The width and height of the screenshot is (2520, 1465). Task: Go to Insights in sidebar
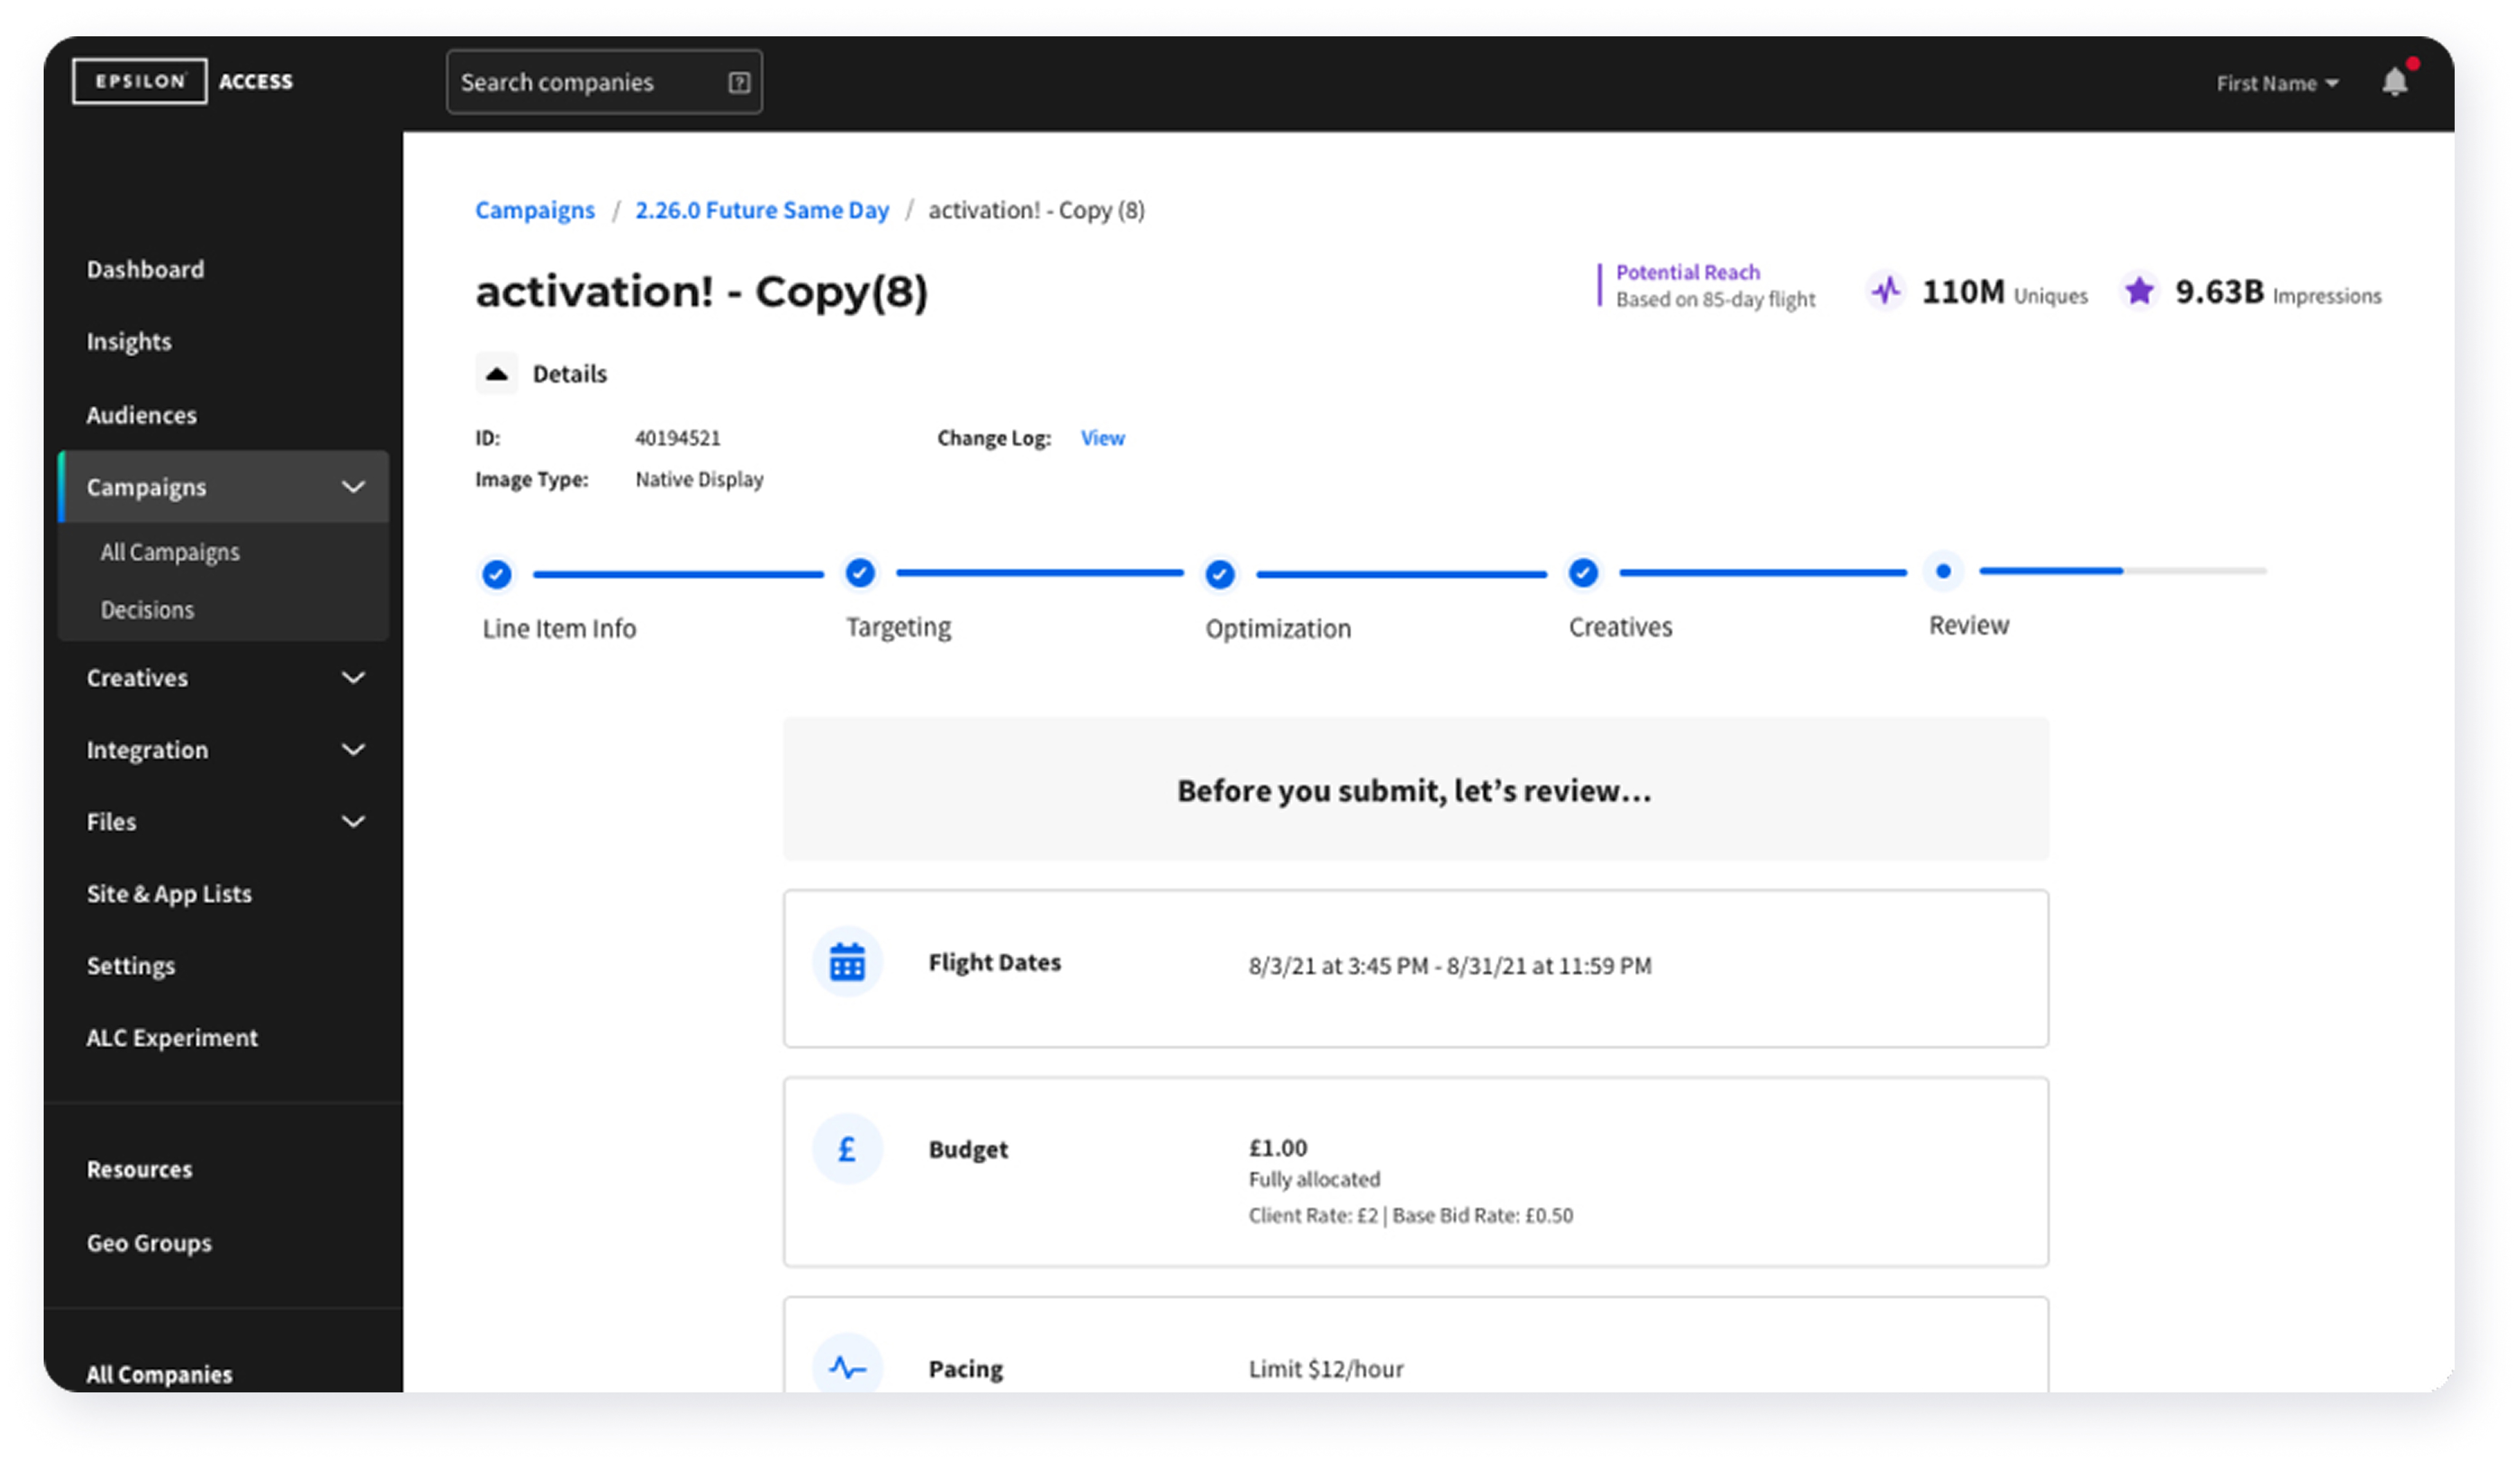[129, 341]
